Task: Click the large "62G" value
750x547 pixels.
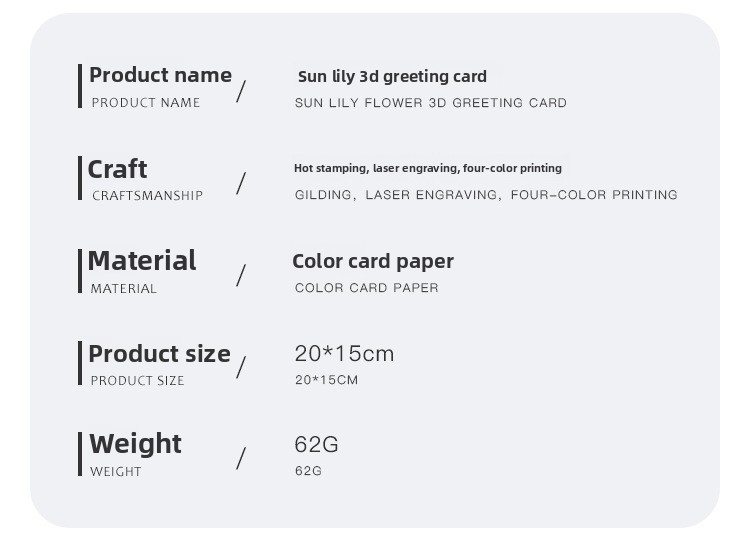Action: coord(316,445)
